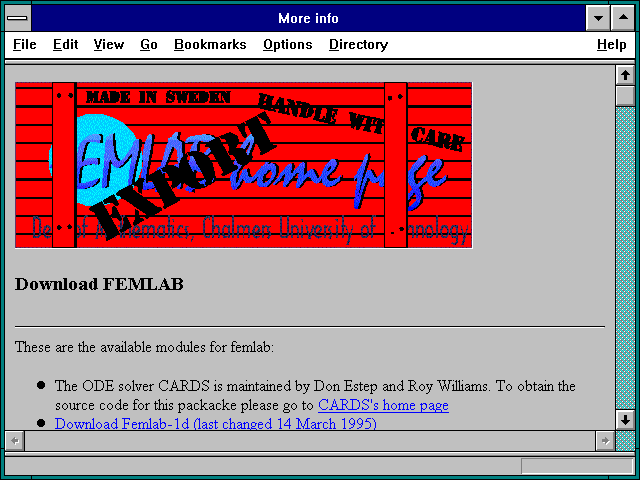Follow the CARDS's home page link
Image resolution: width=640 pixels, height=480 pixels.
383,405
